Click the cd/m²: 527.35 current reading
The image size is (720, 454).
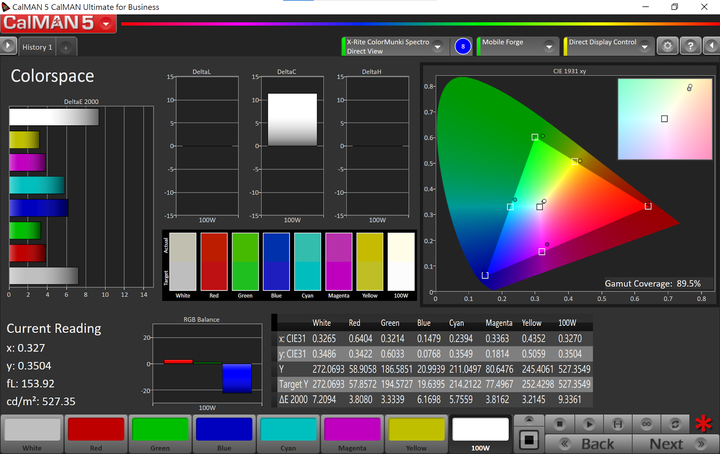click(x=41, y=401)
